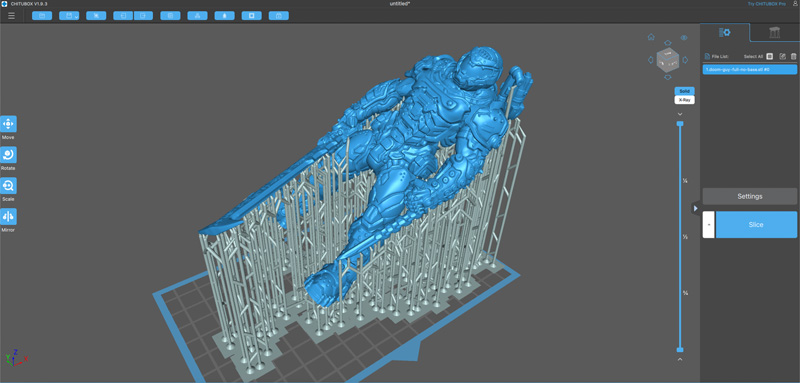Click the downward chevron above layer slider
The width and height of the screenshot is (800, 383).
tap(680, 114)
